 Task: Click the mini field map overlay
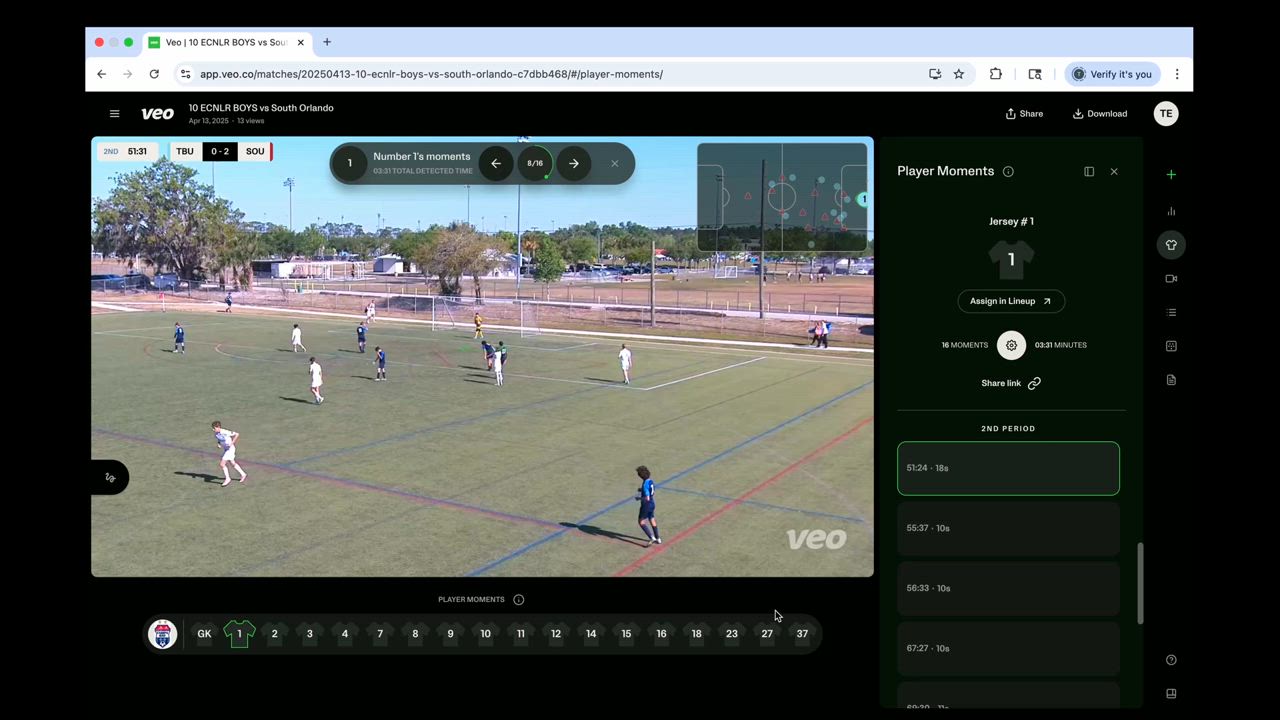pyautogui.click(x=782, y=197)
